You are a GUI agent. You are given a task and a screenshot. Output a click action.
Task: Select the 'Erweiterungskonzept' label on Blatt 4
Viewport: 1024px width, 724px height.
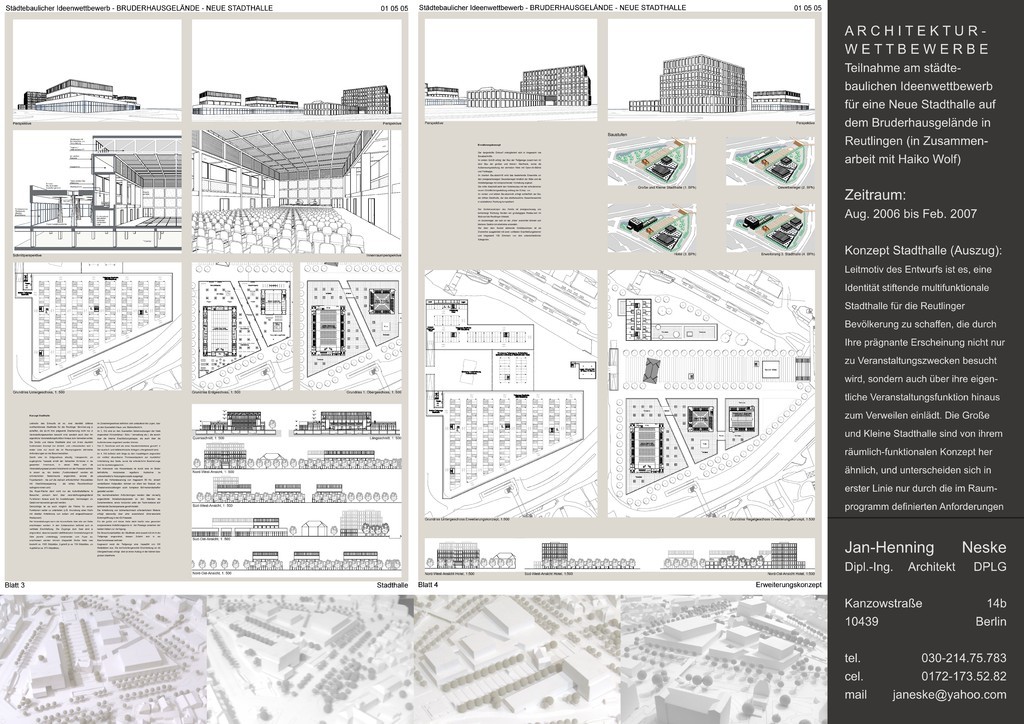[788, 584]
